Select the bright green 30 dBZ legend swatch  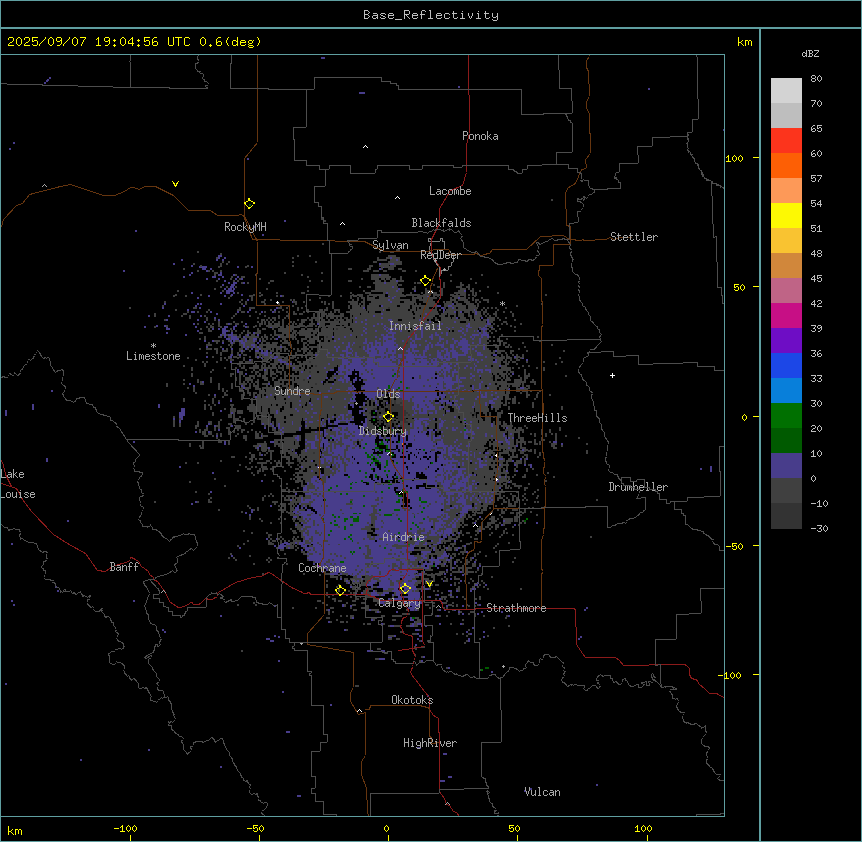point(786,416)
